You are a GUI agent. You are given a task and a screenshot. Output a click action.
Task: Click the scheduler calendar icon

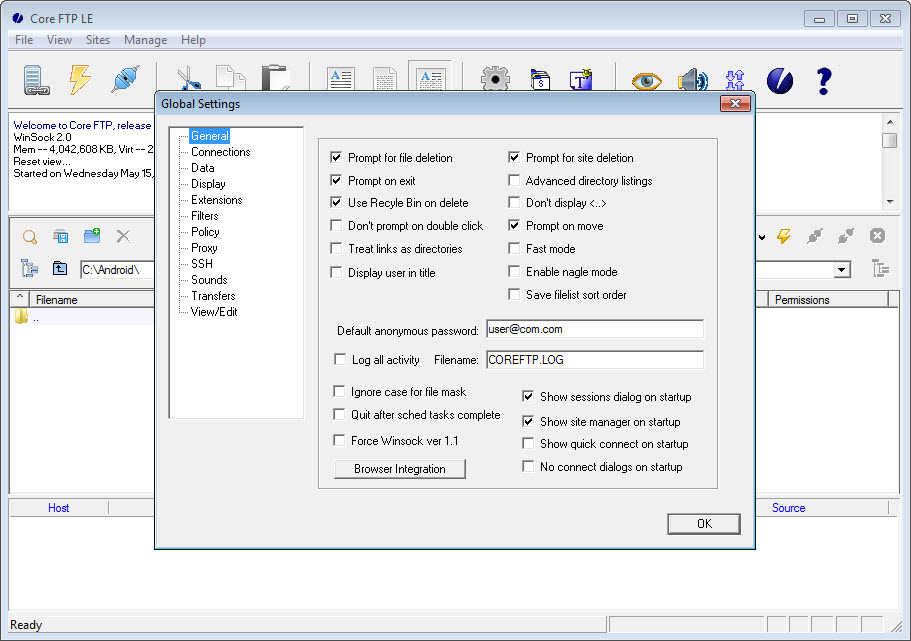tap(540, 80)
